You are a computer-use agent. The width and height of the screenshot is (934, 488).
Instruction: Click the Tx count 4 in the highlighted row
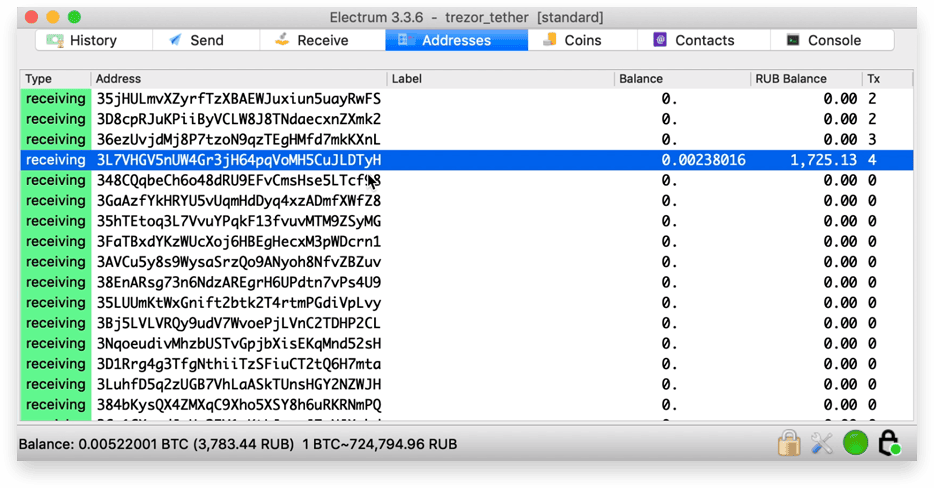(872, 160)
